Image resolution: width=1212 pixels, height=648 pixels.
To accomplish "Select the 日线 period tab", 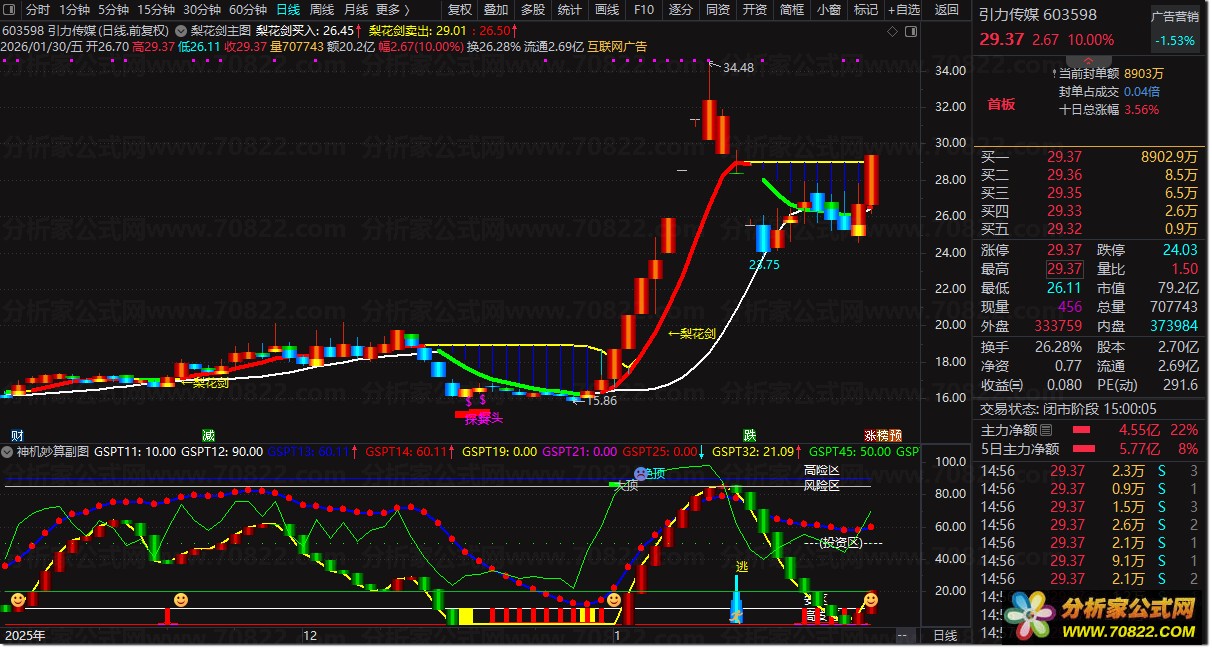I will click(288, 9).
